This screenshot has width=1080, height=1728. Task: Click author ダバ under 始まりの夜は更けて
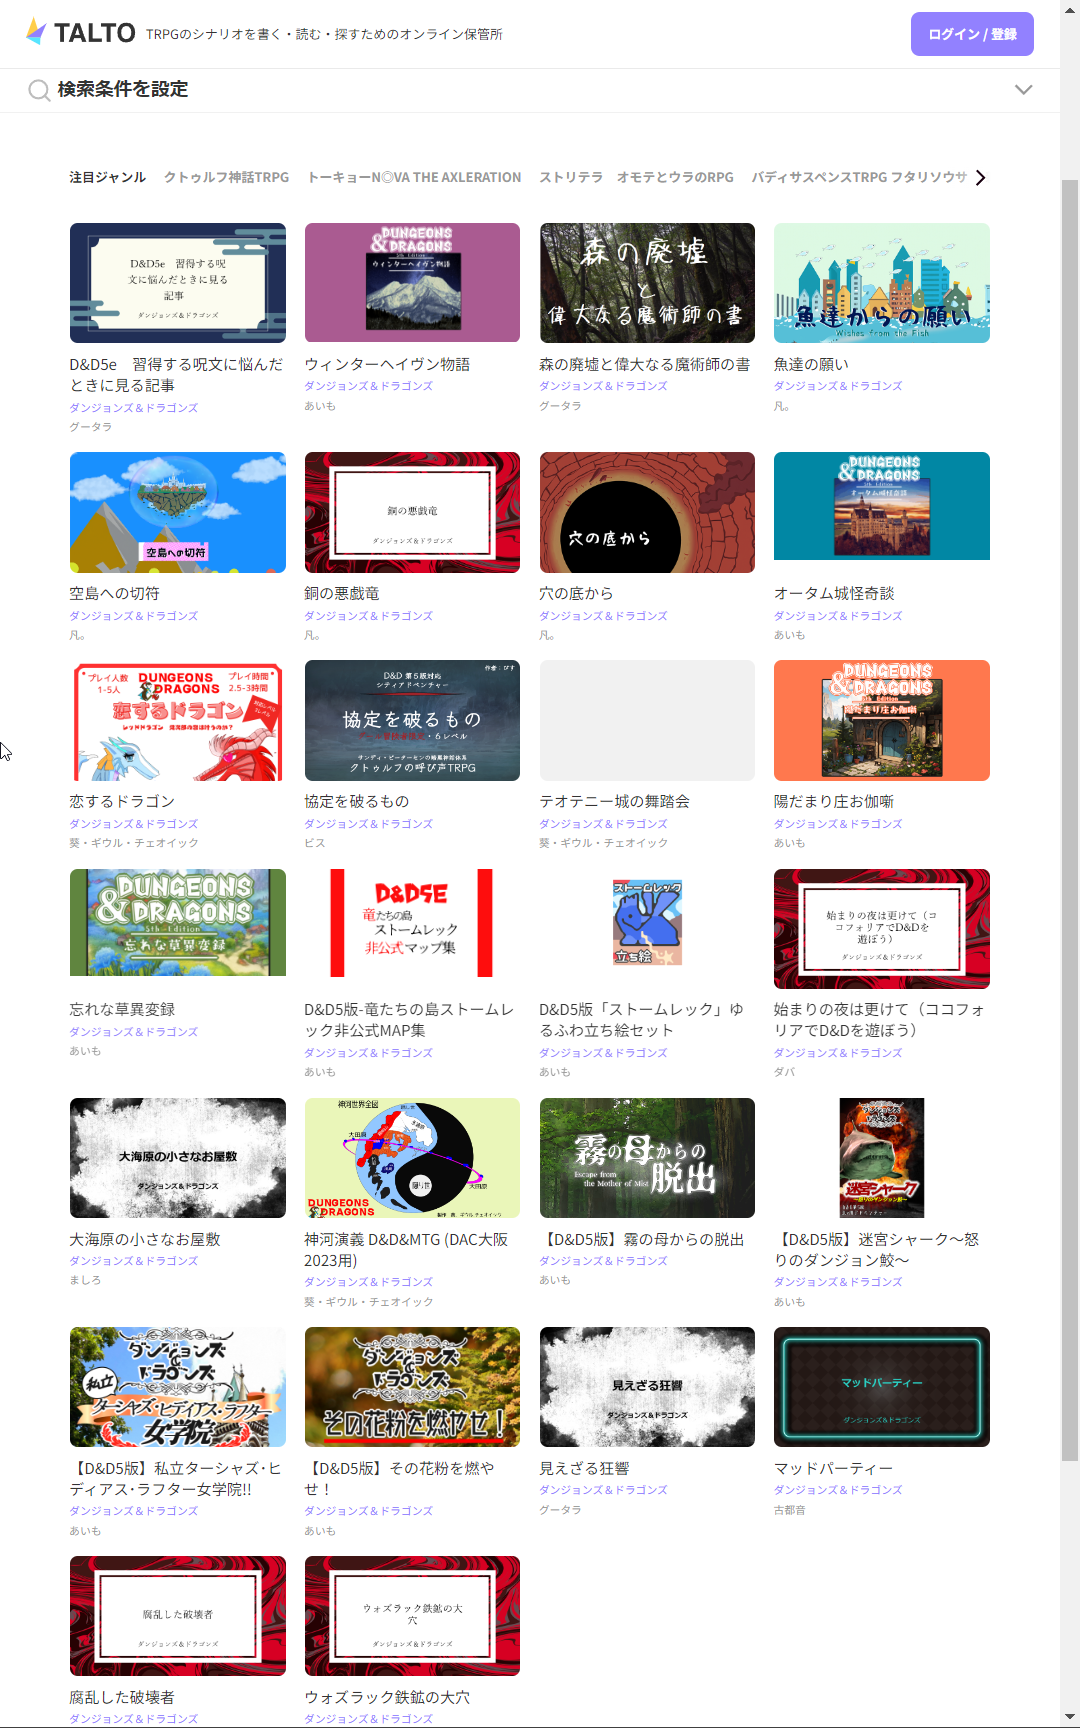tap(785, 1072)
